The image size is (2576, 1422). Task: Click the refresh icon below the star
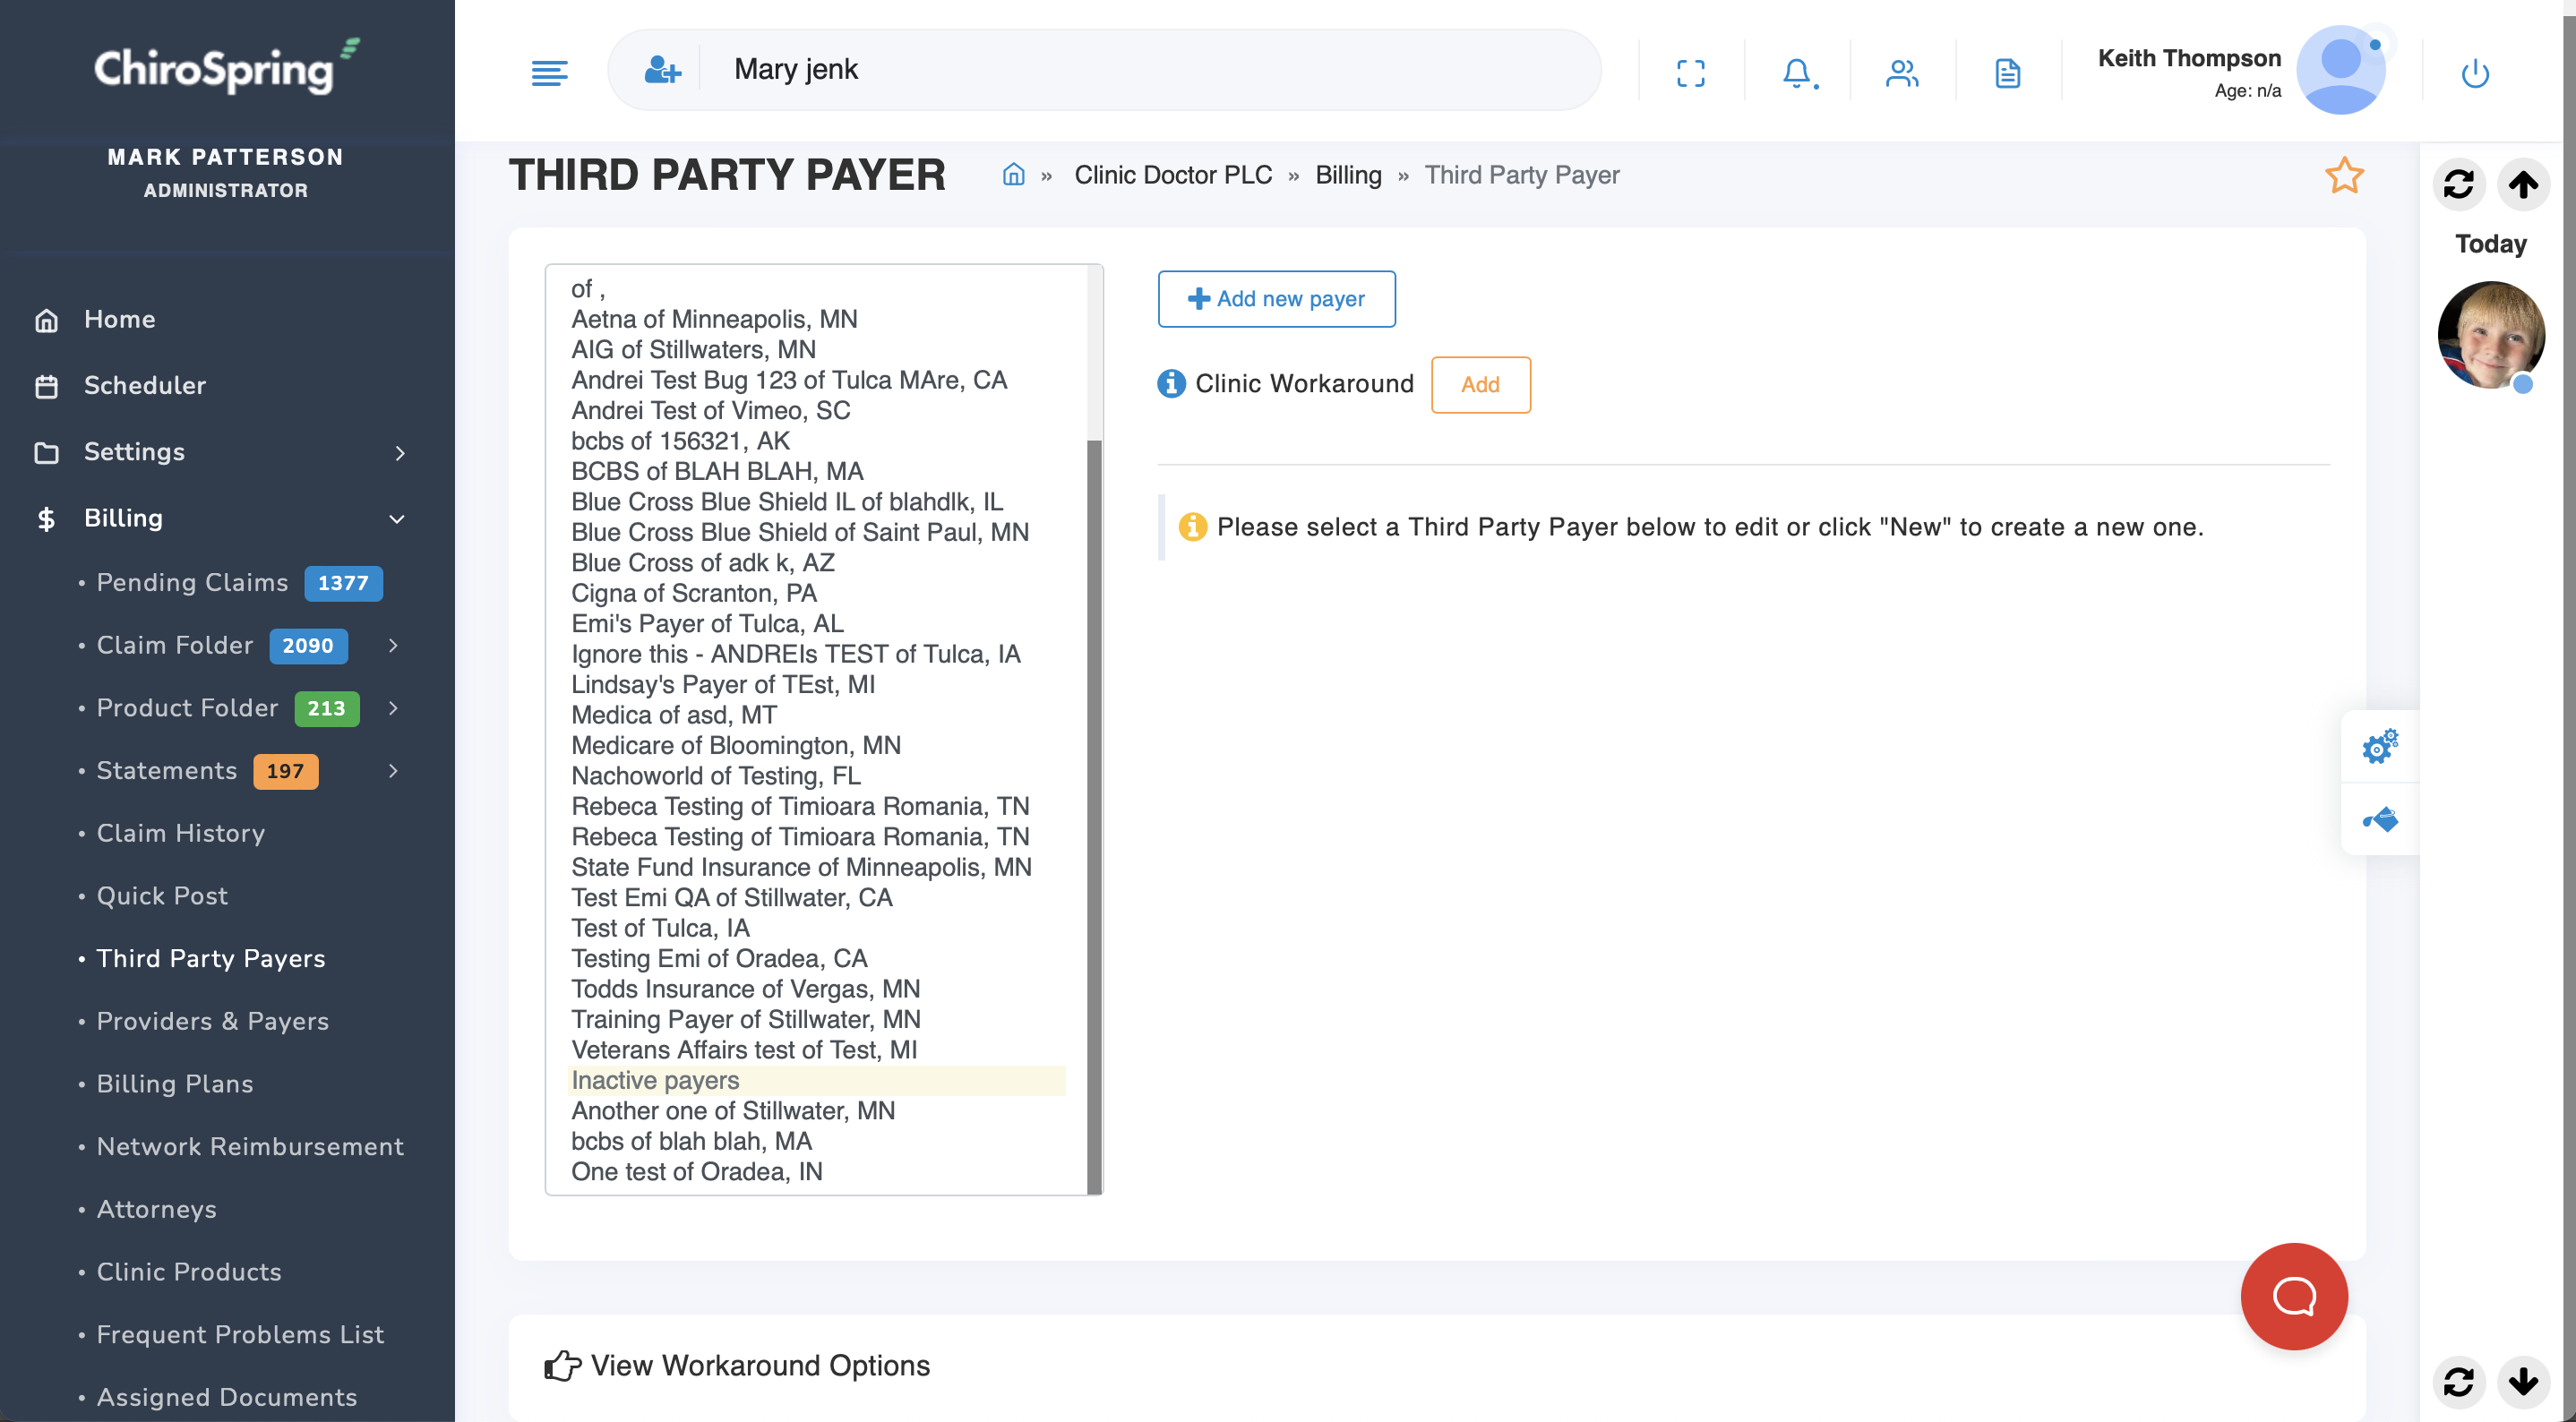tap(2460, 184)
